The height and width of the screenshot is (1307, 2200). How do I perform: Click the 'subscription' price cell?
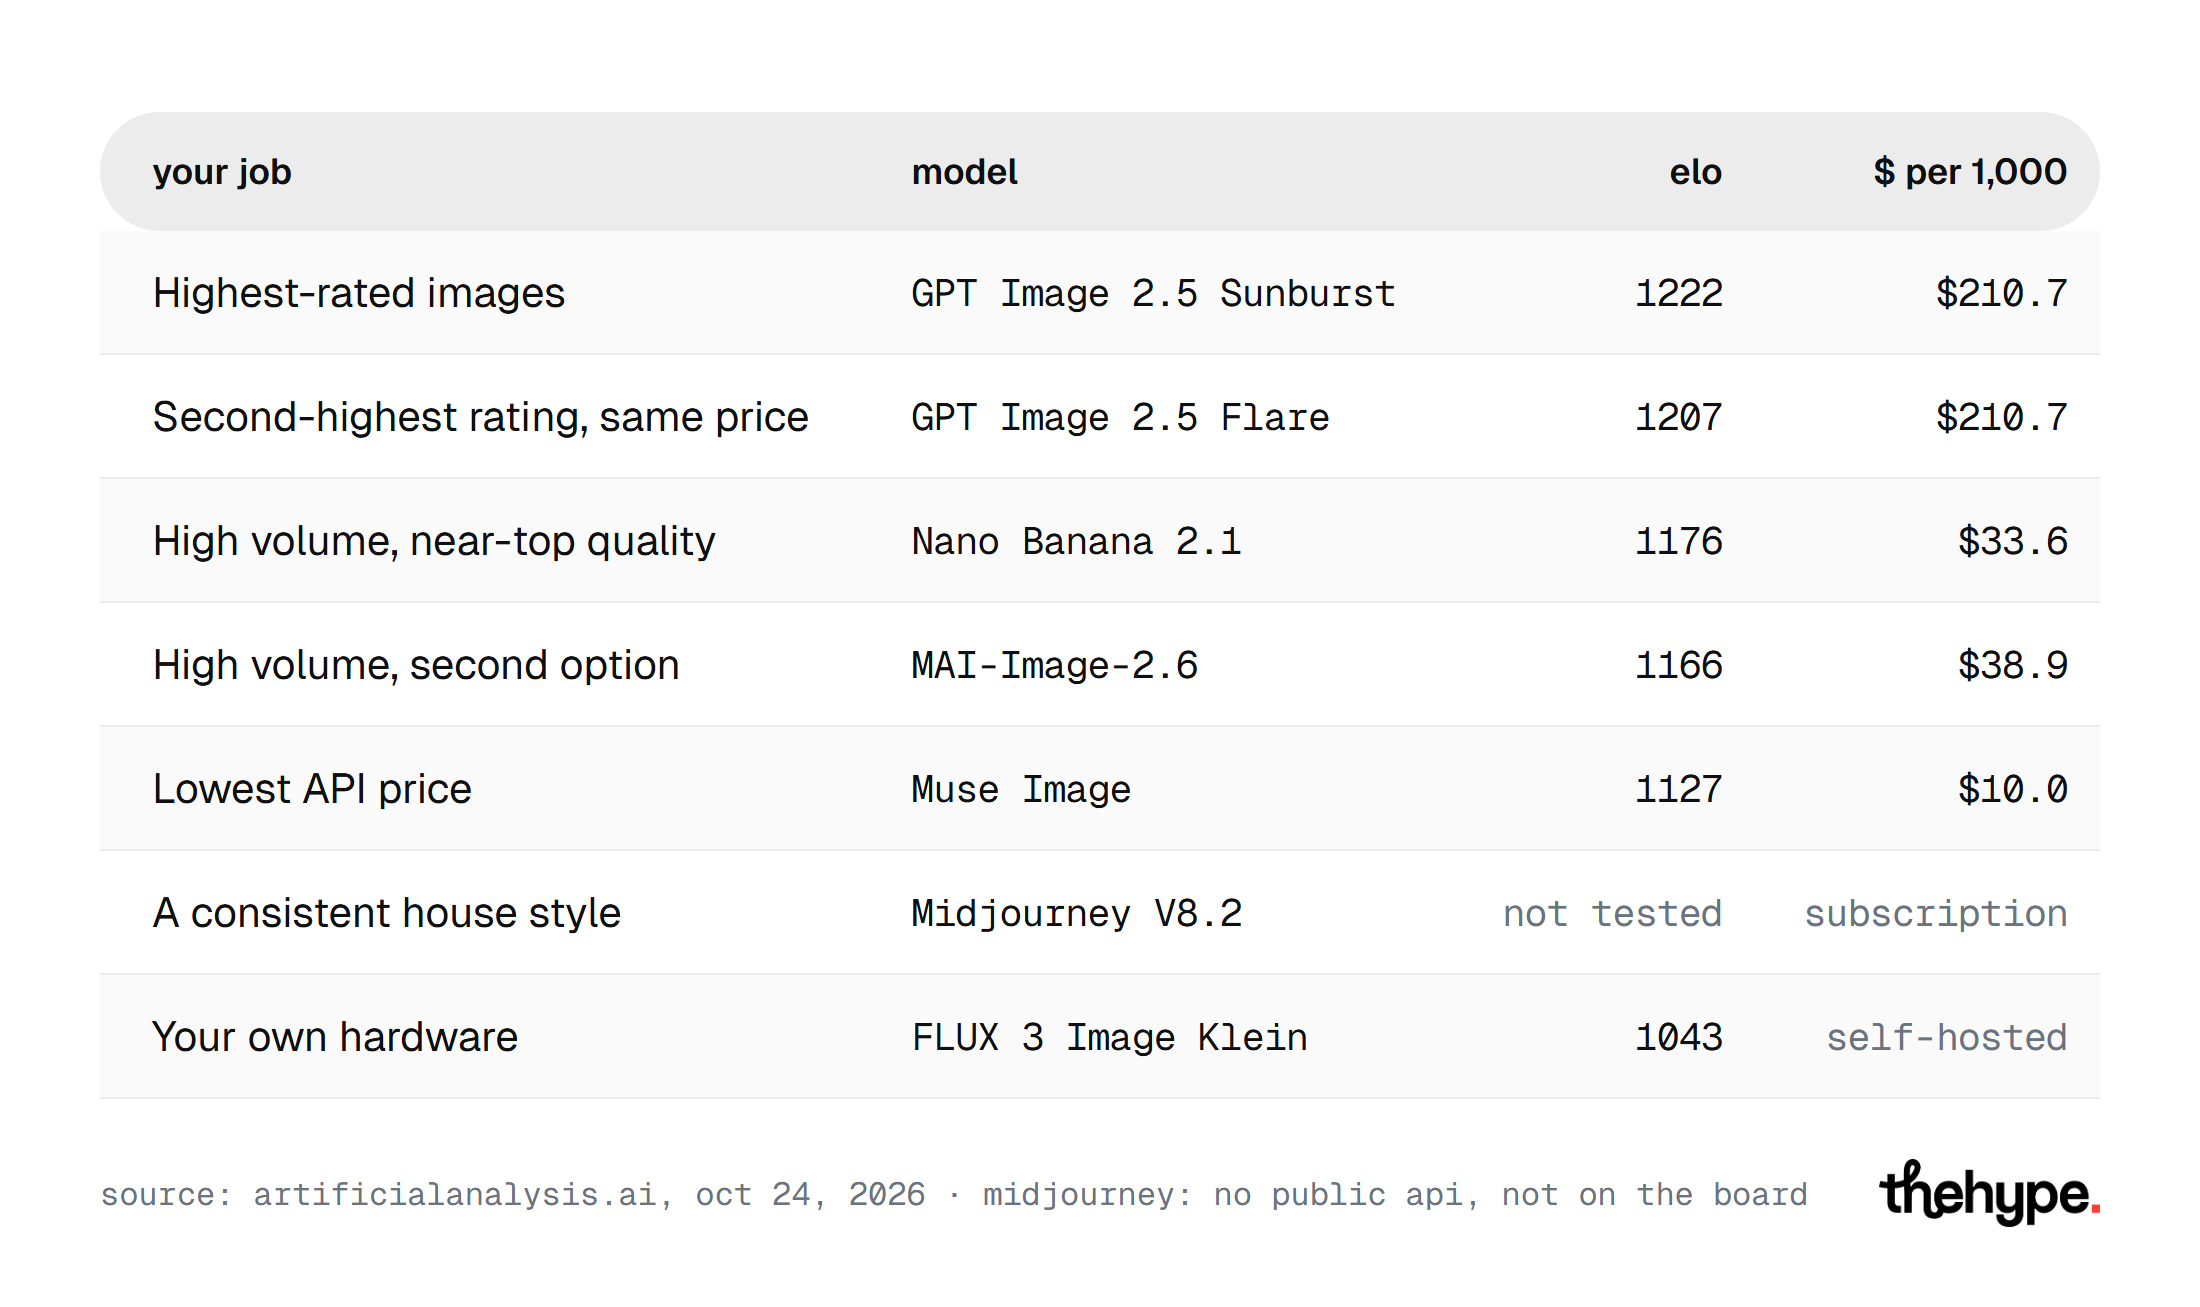coord(1935,913)
